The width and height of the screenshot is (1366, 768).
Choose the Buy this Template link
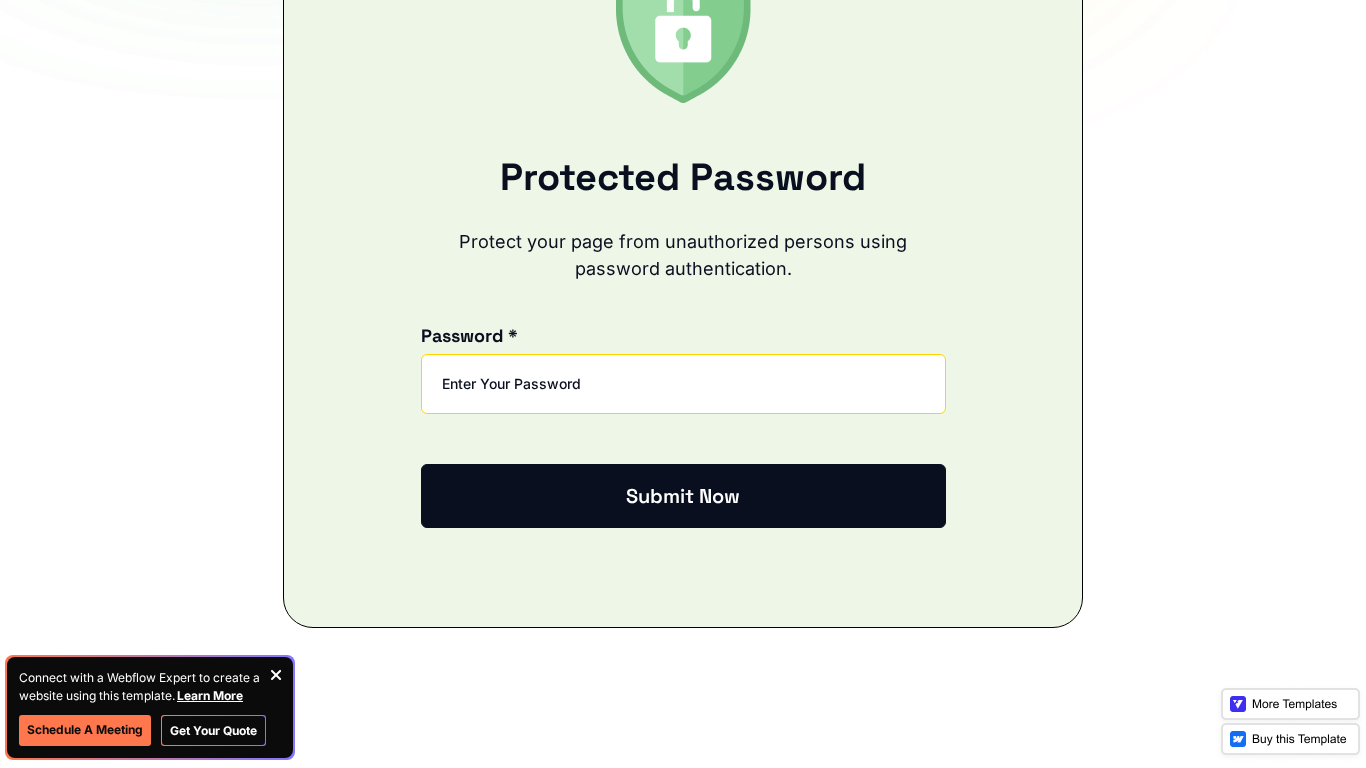pos(1290,739)
